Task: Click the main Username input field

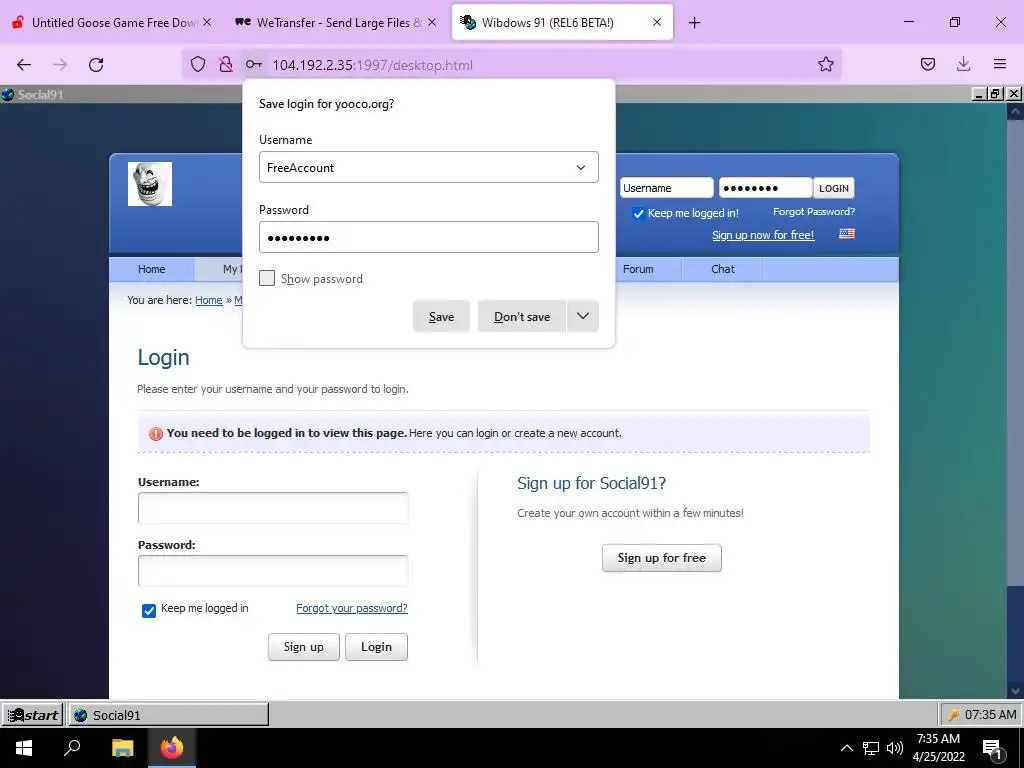Action: (x=273, y=508)
